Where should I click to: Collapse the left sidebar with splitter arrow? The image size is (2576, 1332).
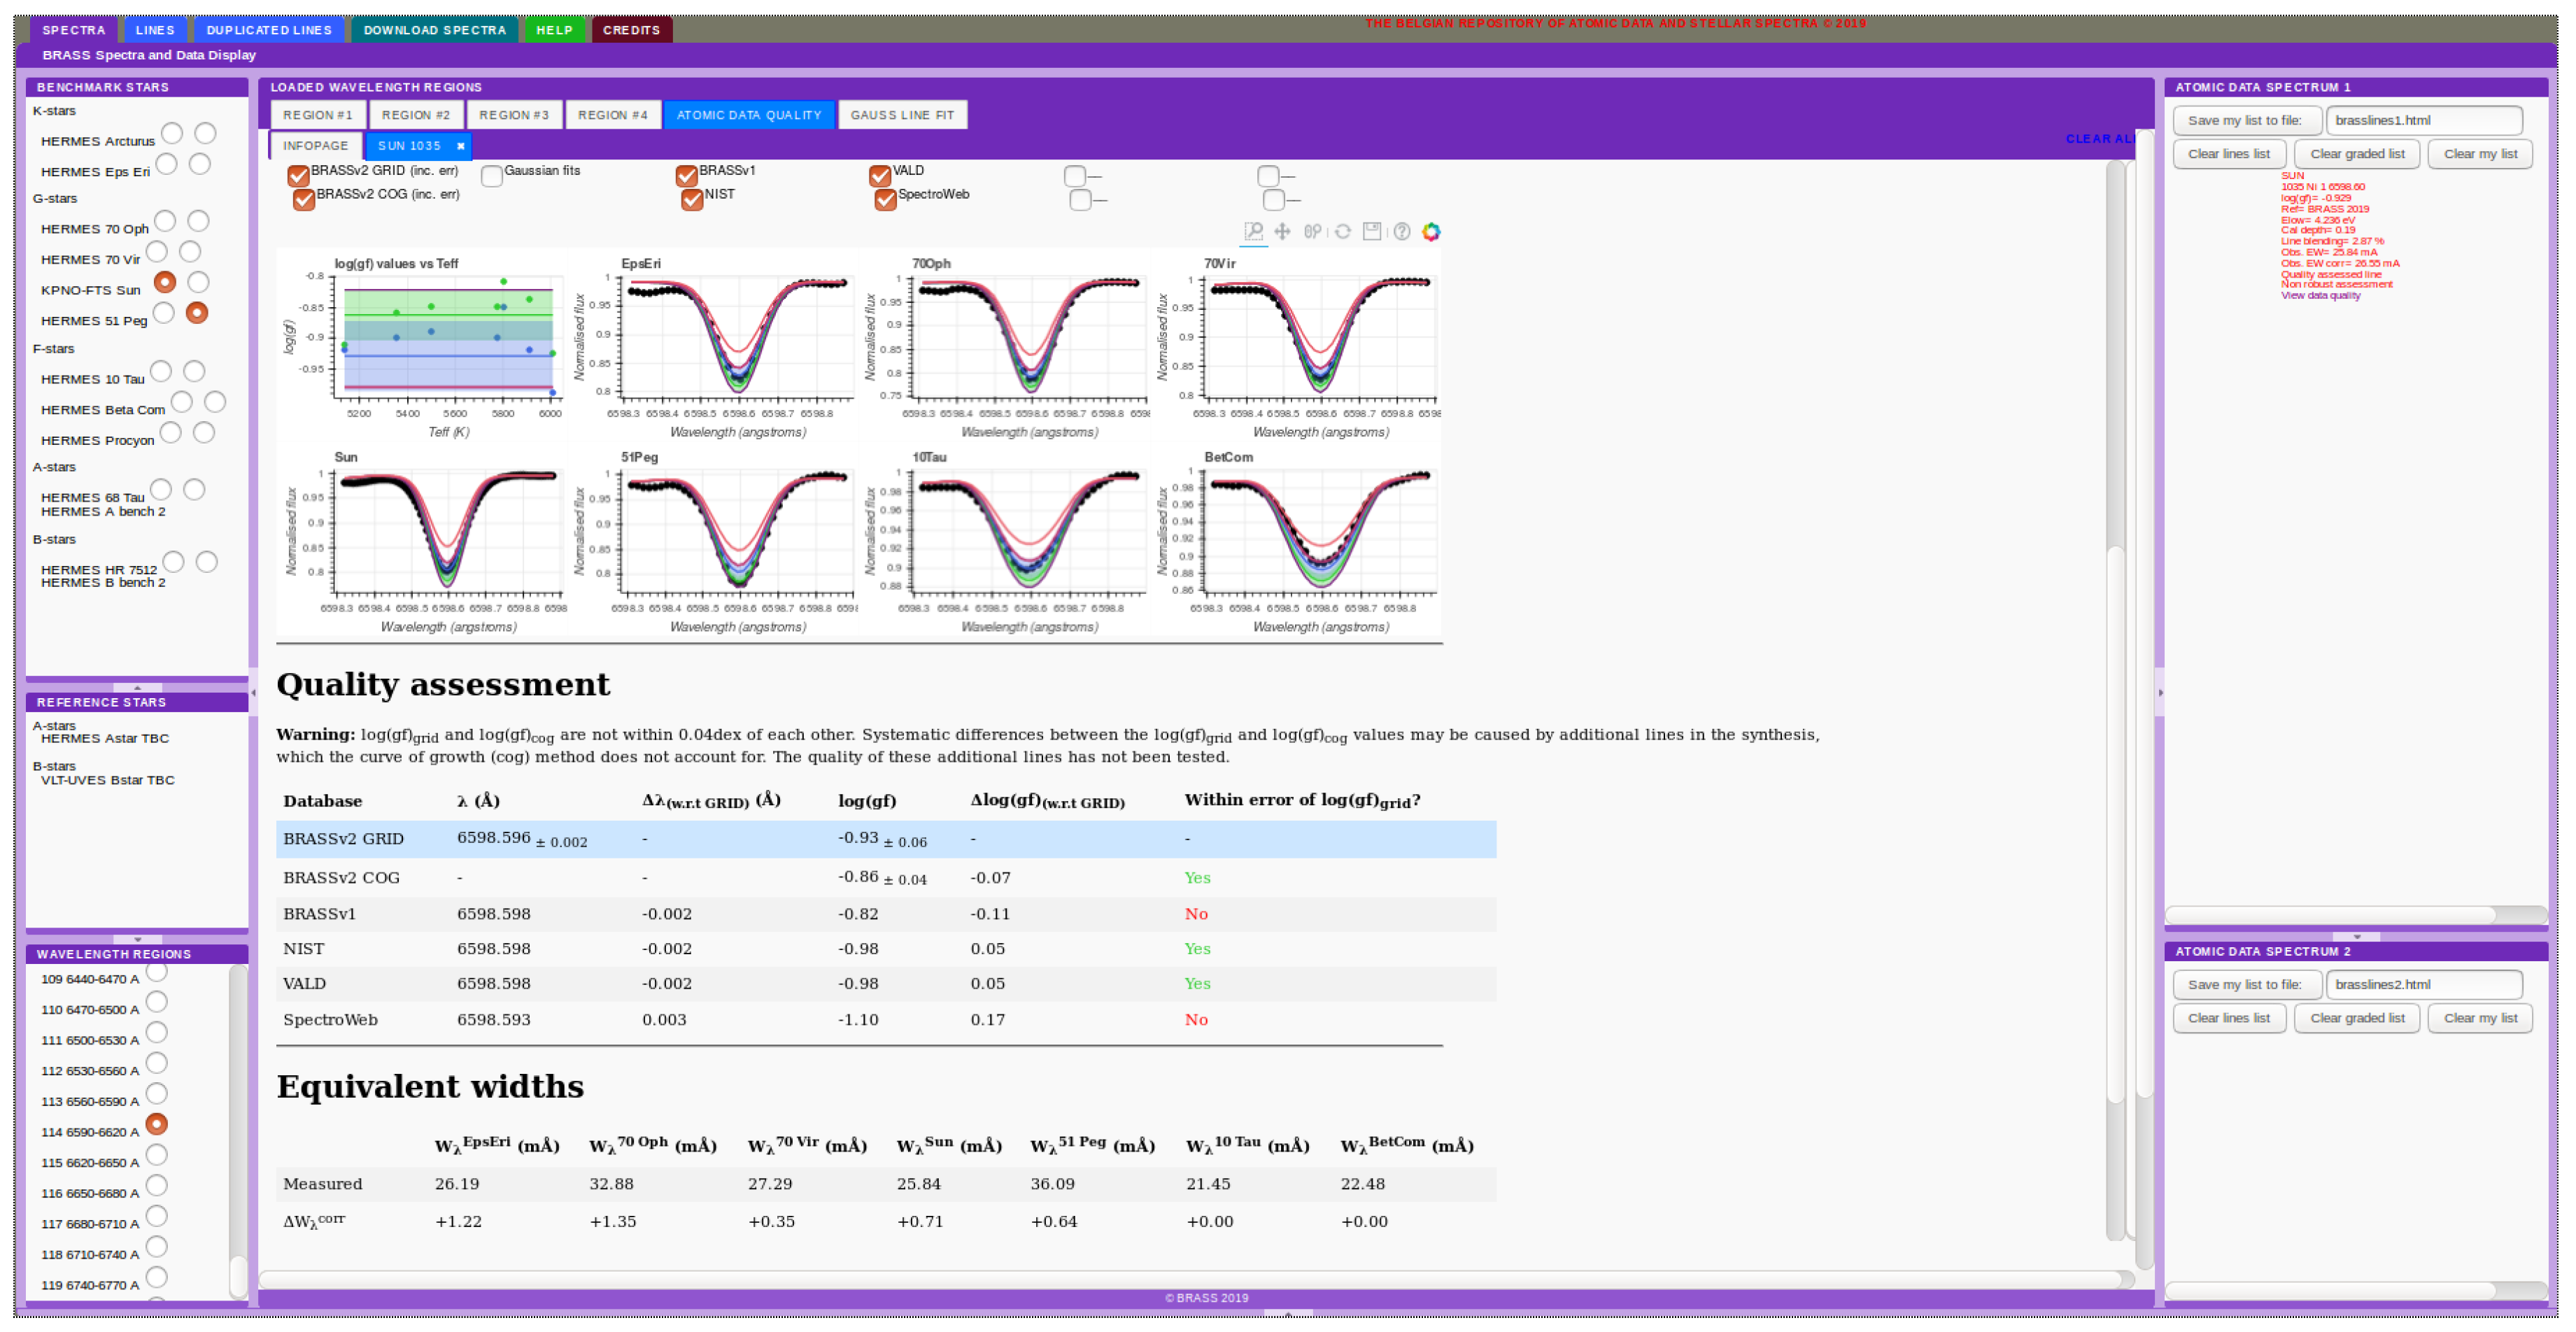tap(253, 692)
